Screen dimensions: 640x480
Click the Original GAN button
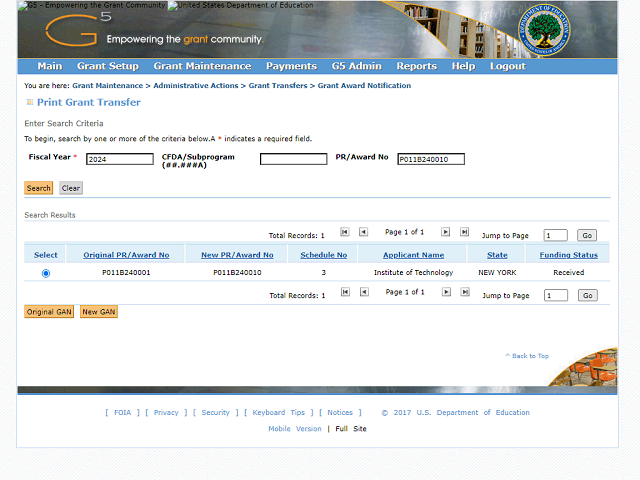point(49,312)
